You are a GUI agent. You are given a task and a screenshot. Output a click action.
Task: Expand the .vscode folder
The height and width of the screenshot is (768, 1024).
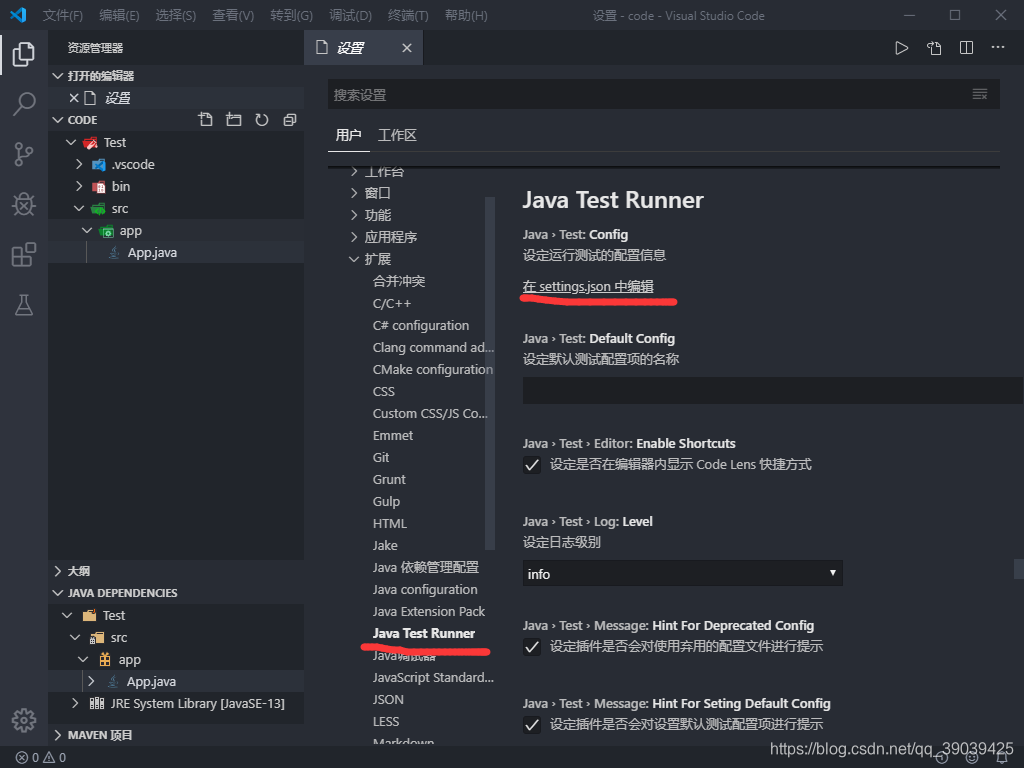click(x=79, y=165)
